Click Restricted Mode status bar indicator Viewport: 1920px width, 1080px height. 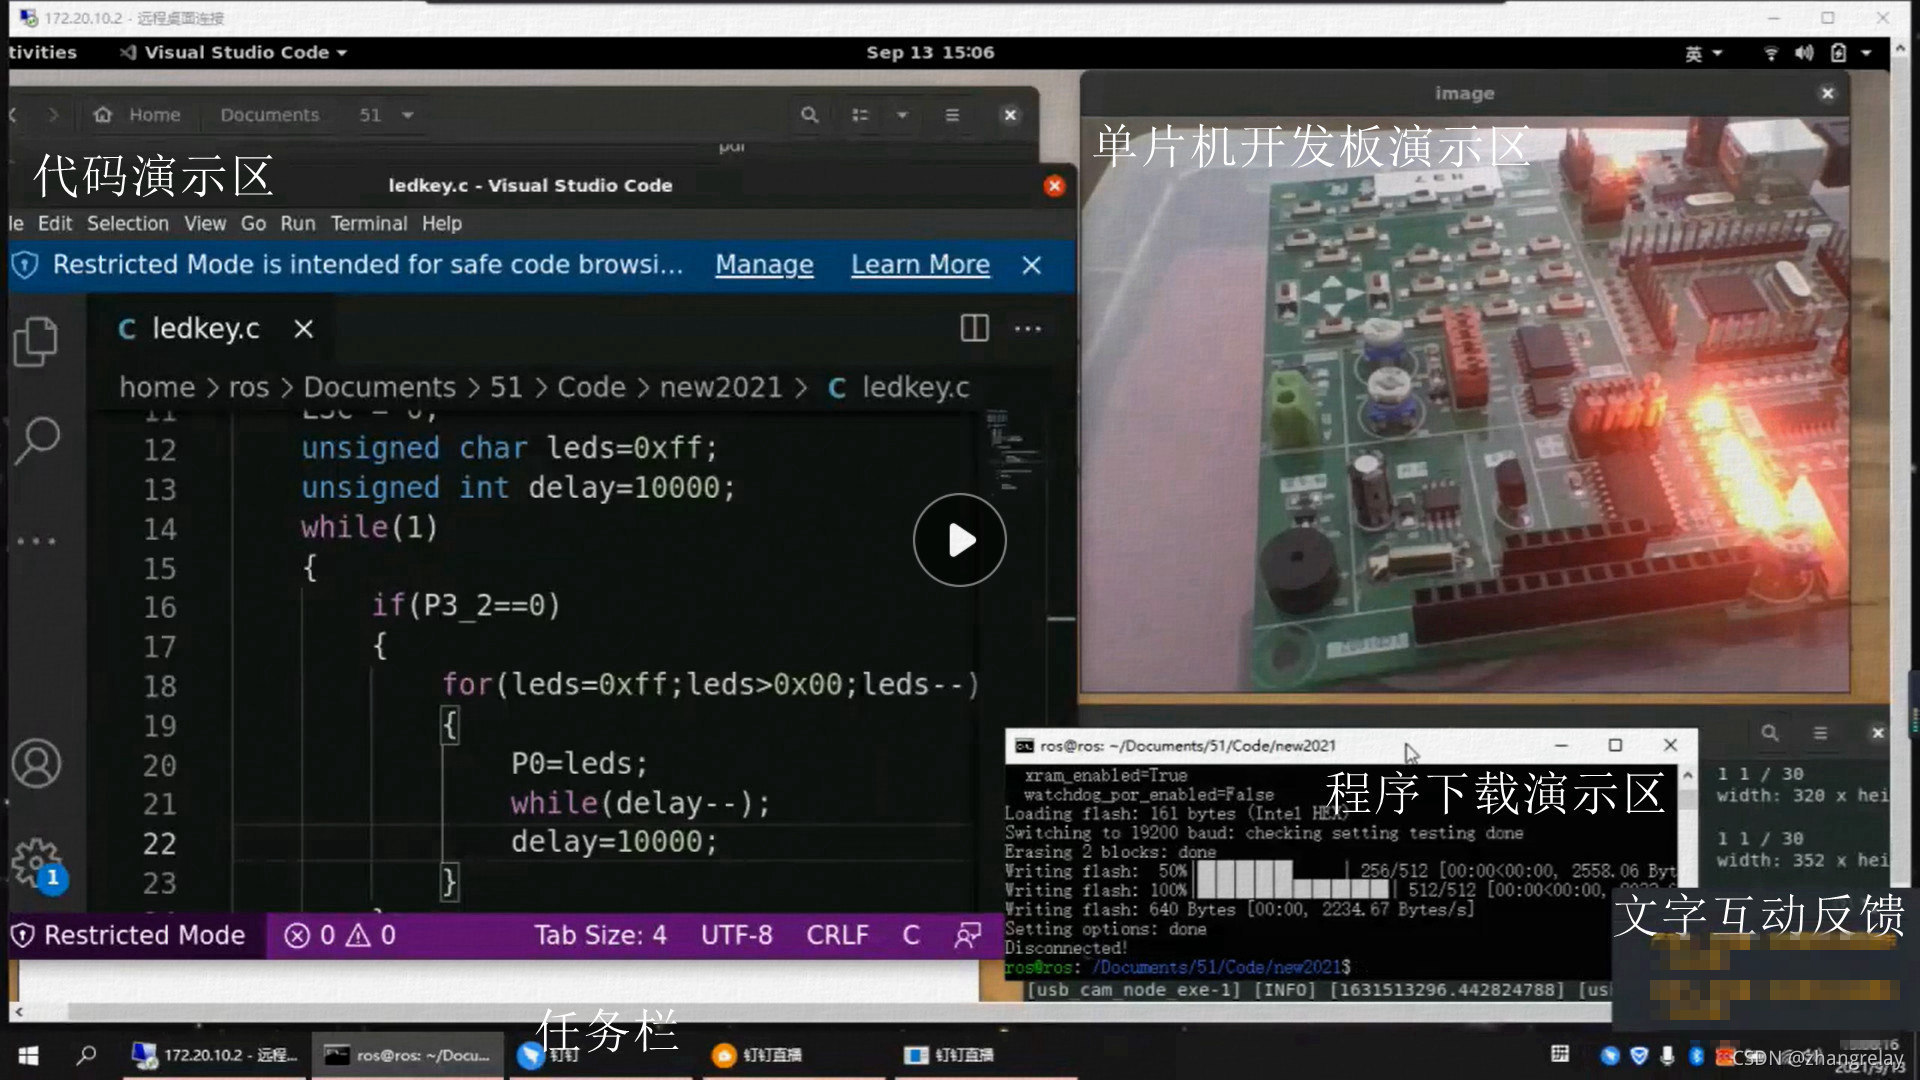coord(130,935)
